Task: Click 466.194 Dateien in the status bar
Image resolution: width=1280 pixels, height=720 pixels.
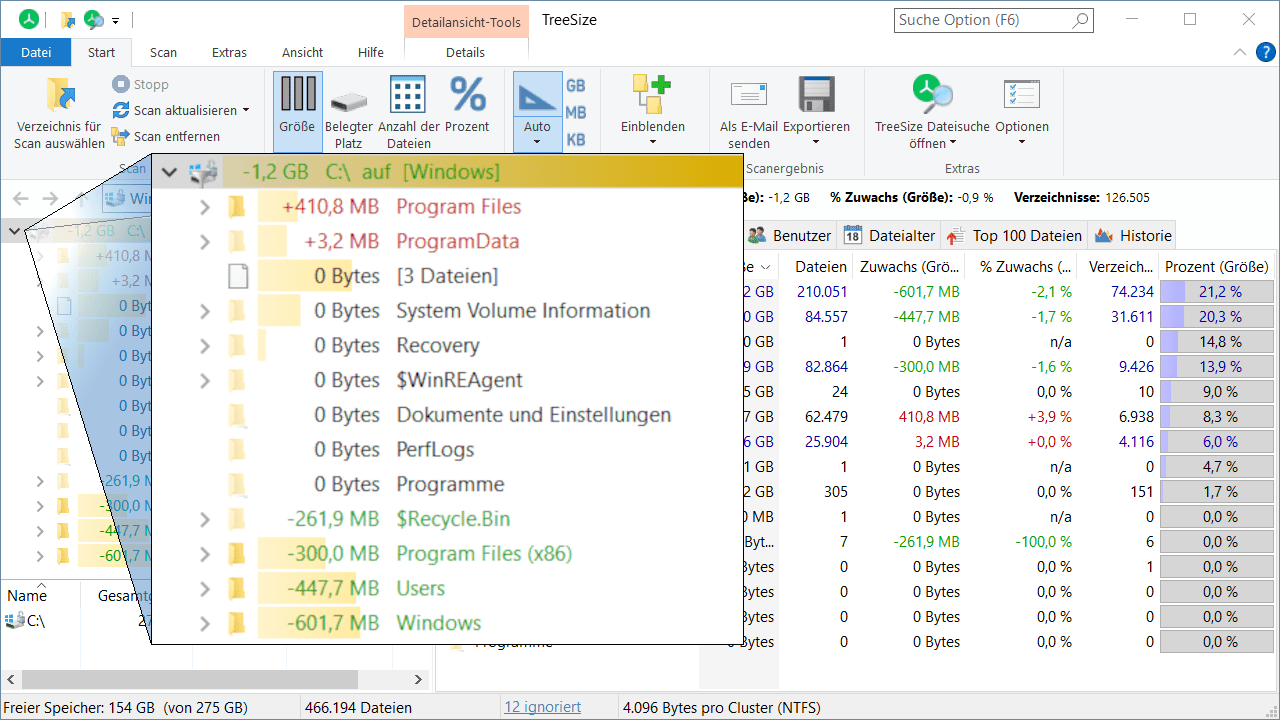Action: [358, 707]
